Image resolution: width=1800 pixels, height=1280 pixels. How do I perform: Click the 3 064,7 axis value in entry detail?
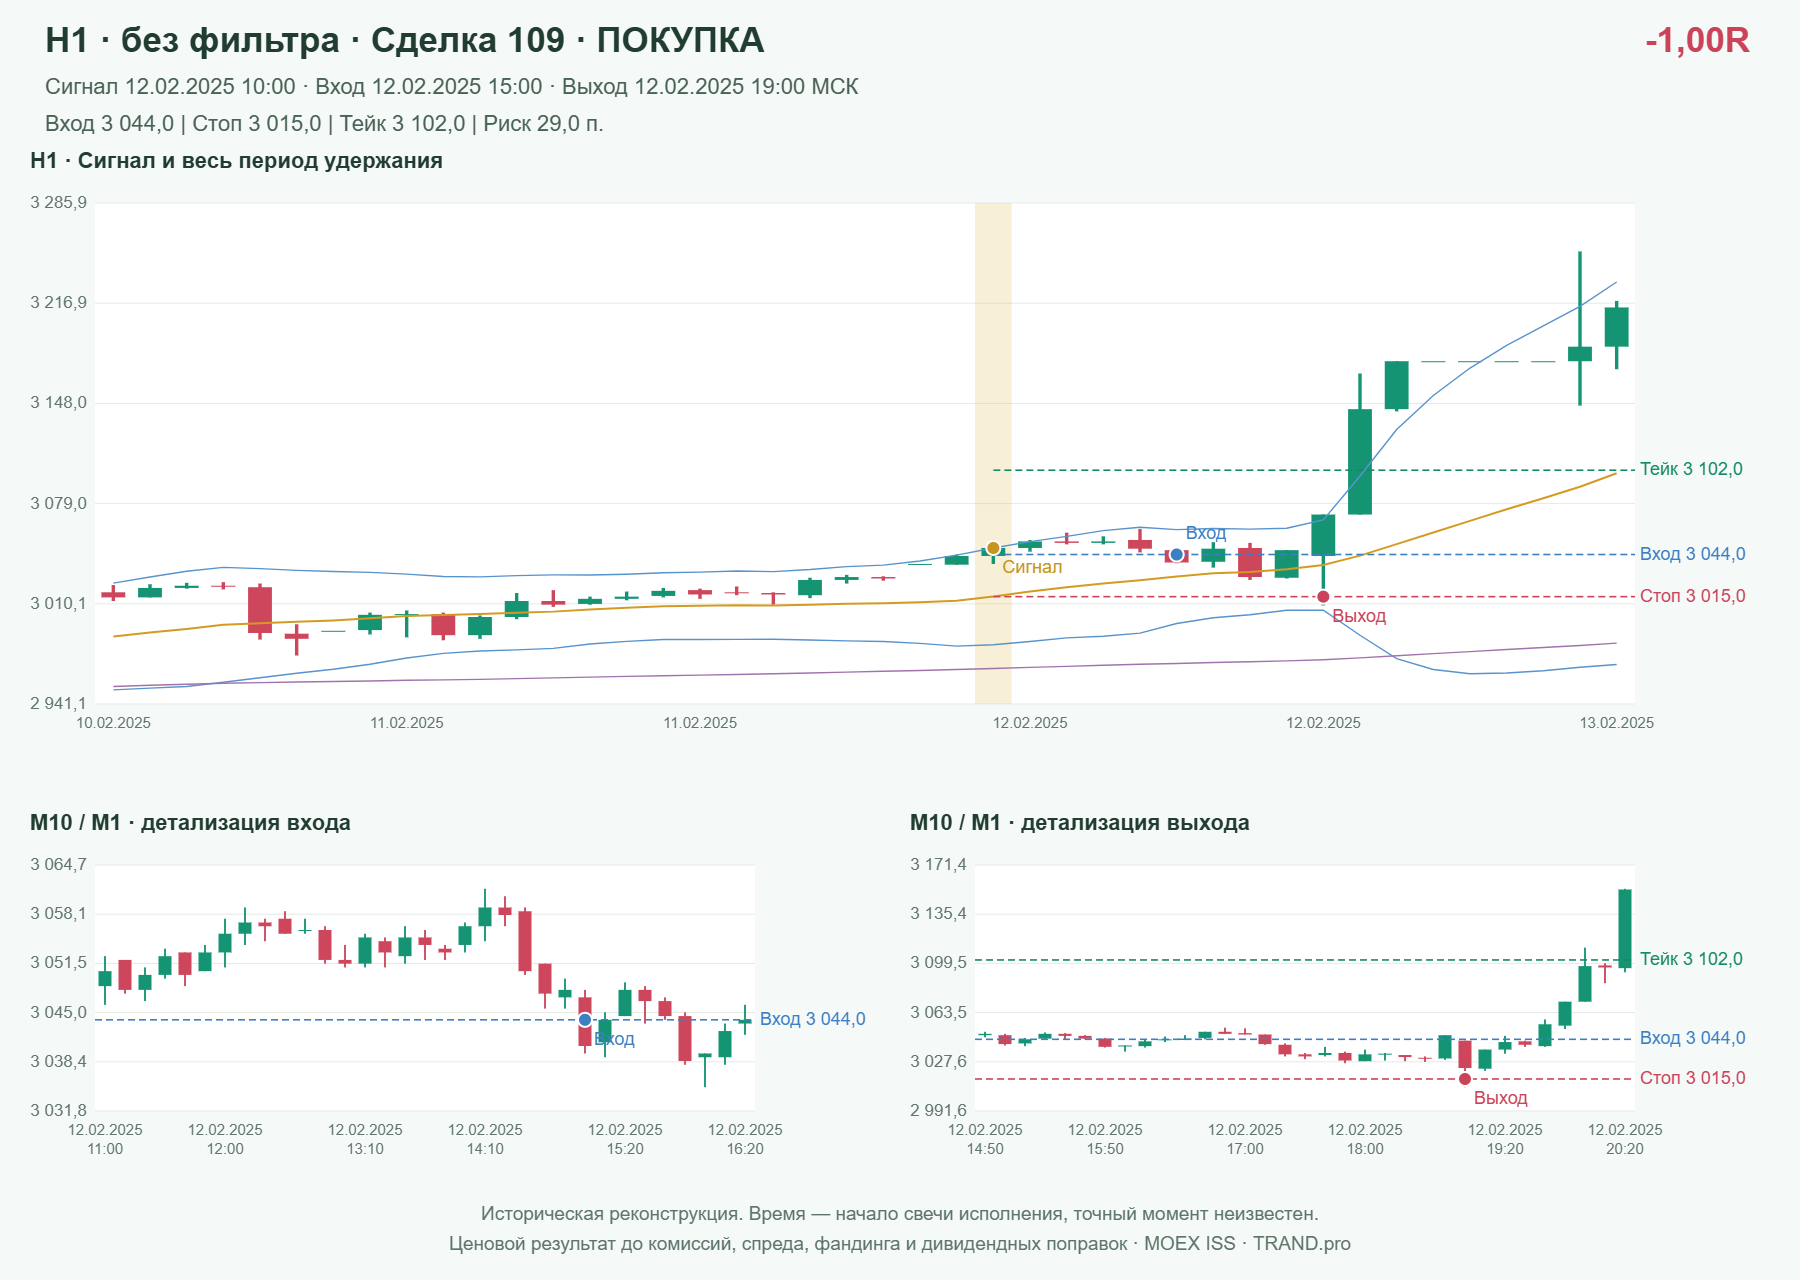coord(59,865)
